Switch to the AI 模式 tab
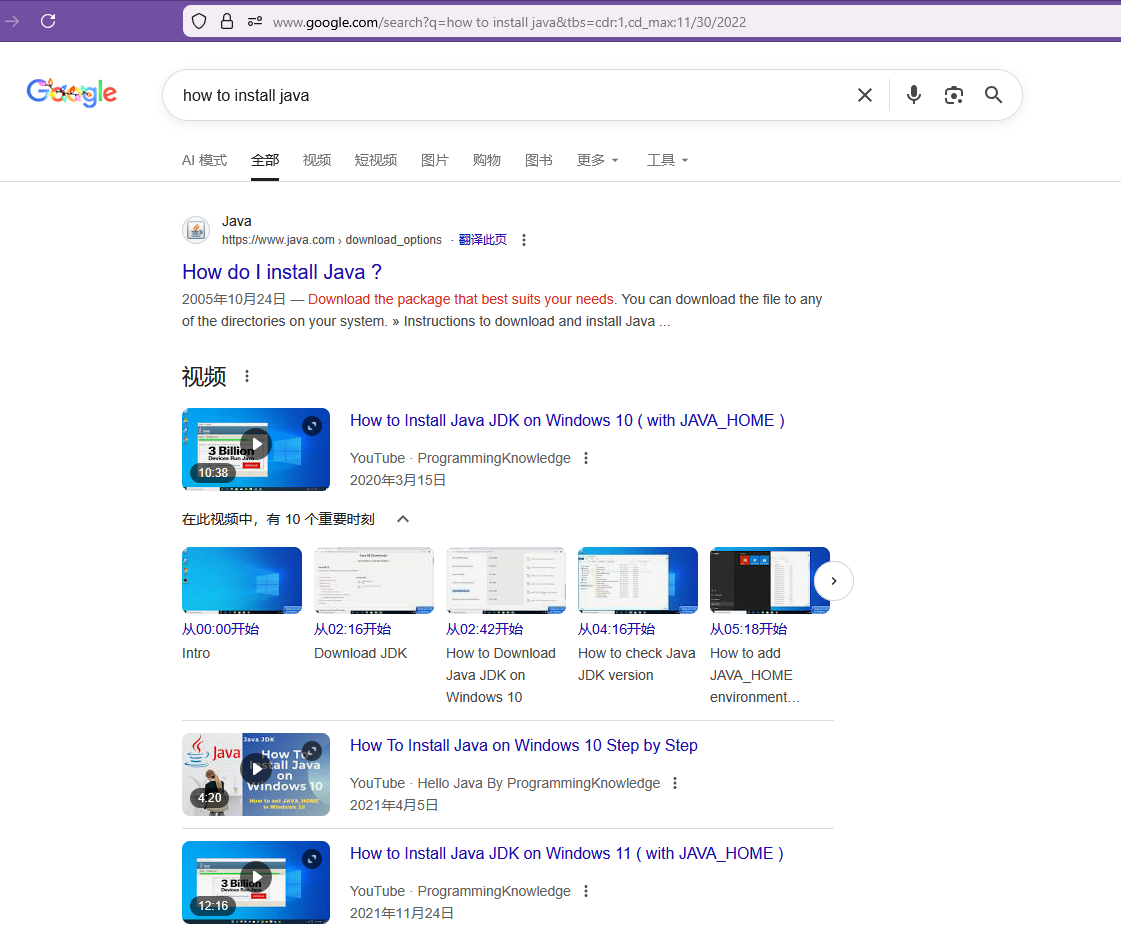Image resolution: width=1121 pixels, height=944 pixels. click(x=204, y=160)
